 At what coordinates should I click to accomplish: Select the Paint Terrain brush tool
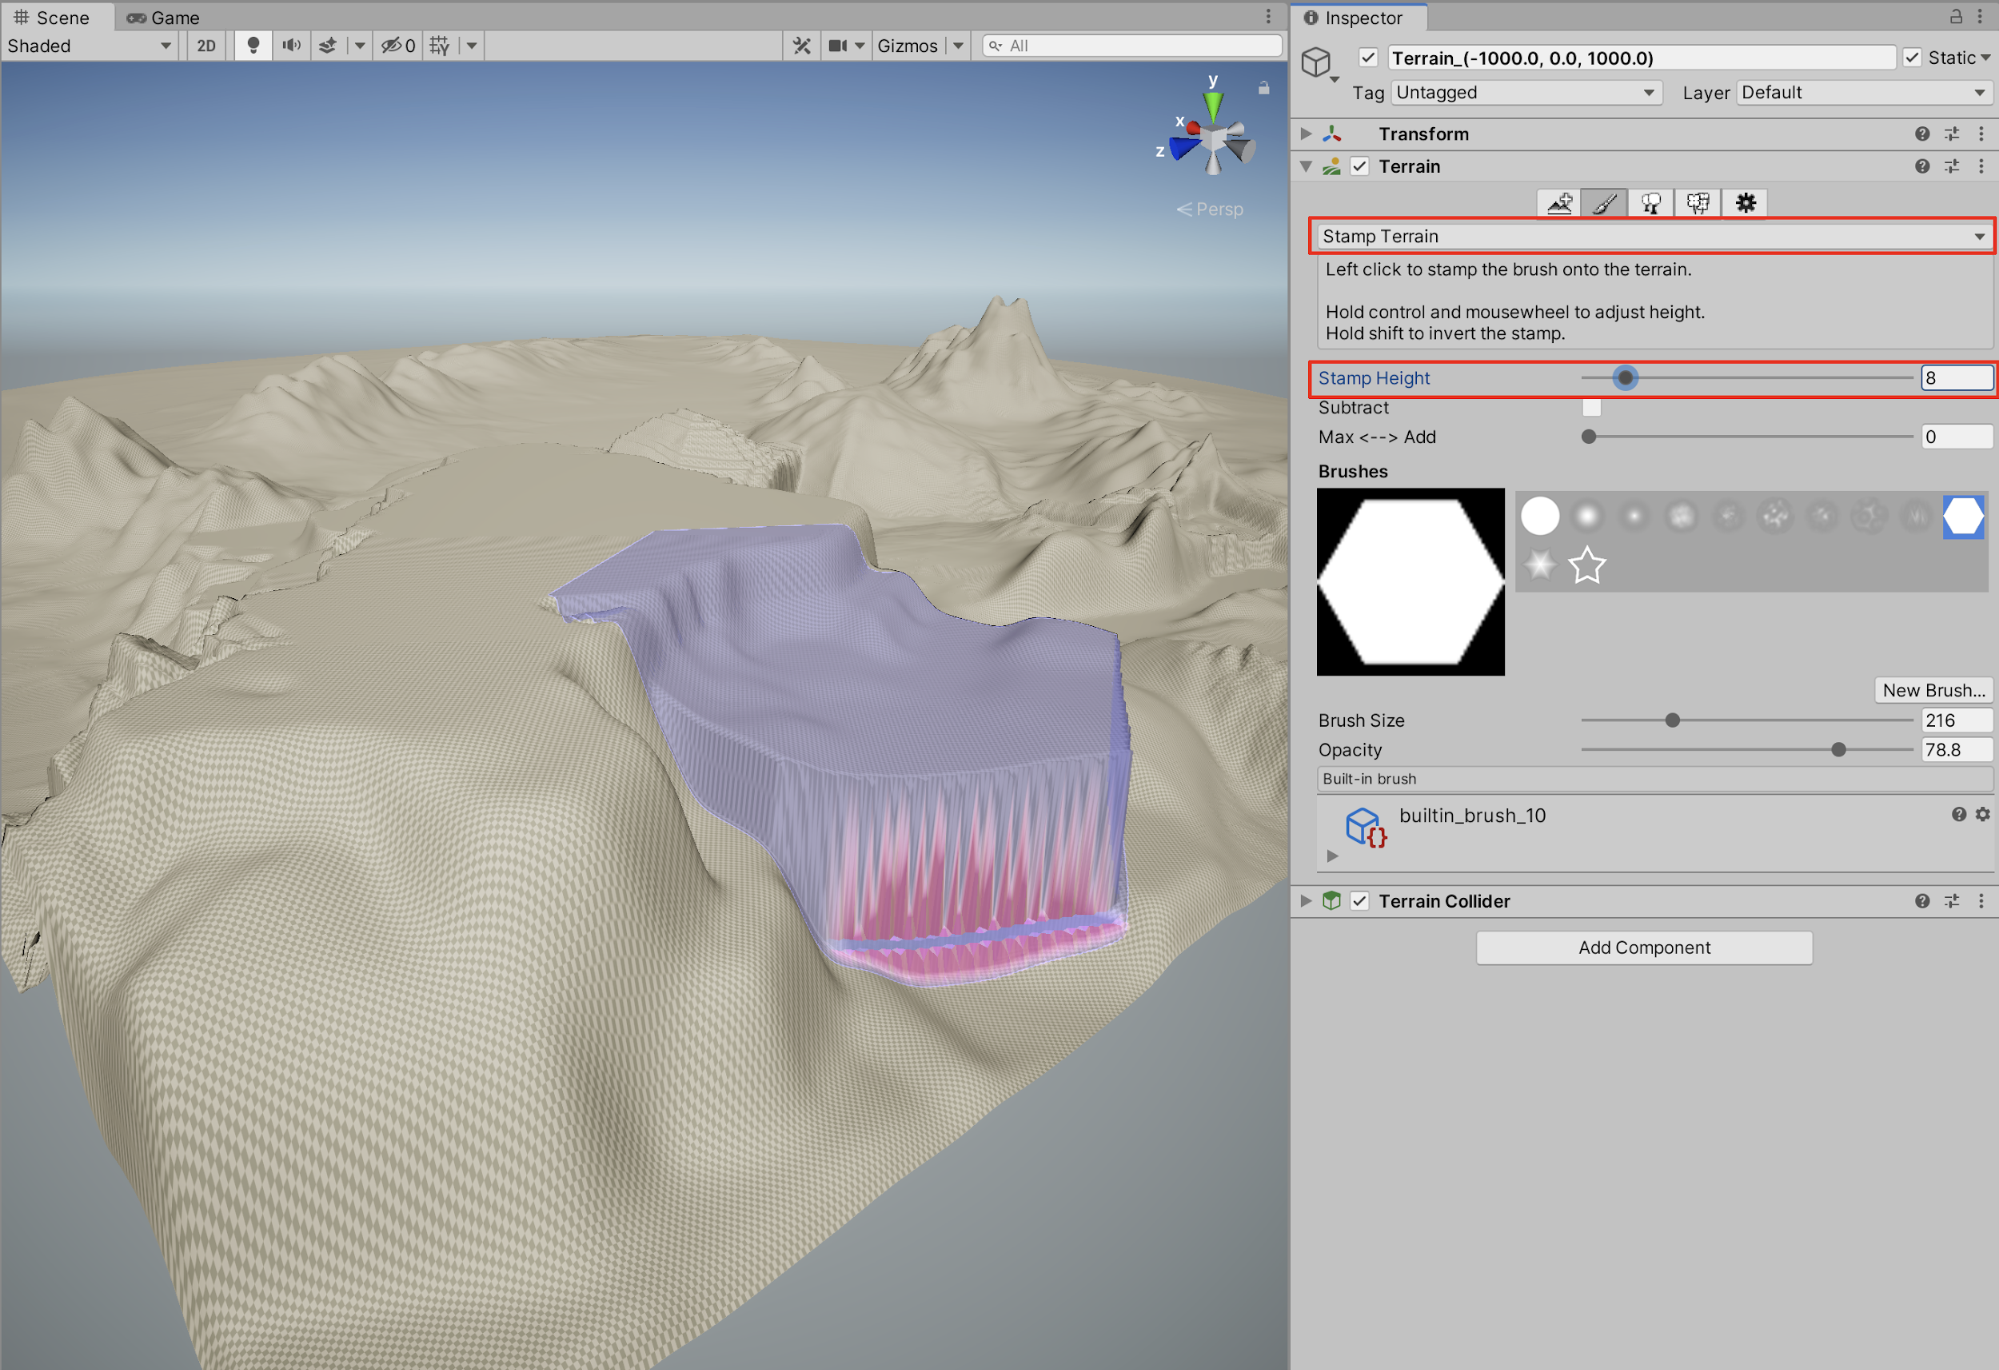pos(1604,203)
